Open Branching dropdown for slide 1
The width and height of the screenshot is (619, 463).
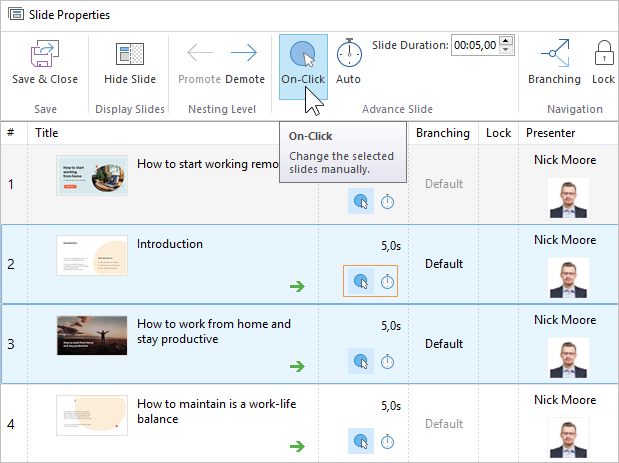click(444, 184)
